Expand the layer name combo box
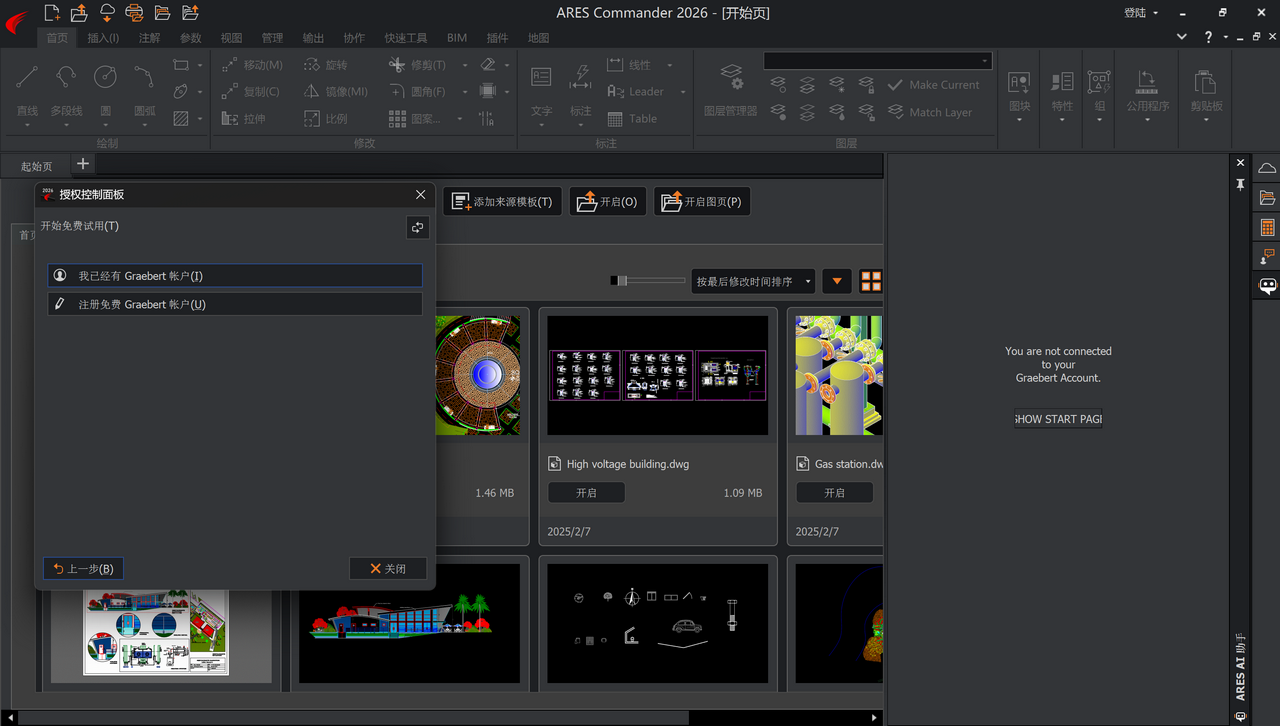The image size is (1280, 726). coord(984,61)
